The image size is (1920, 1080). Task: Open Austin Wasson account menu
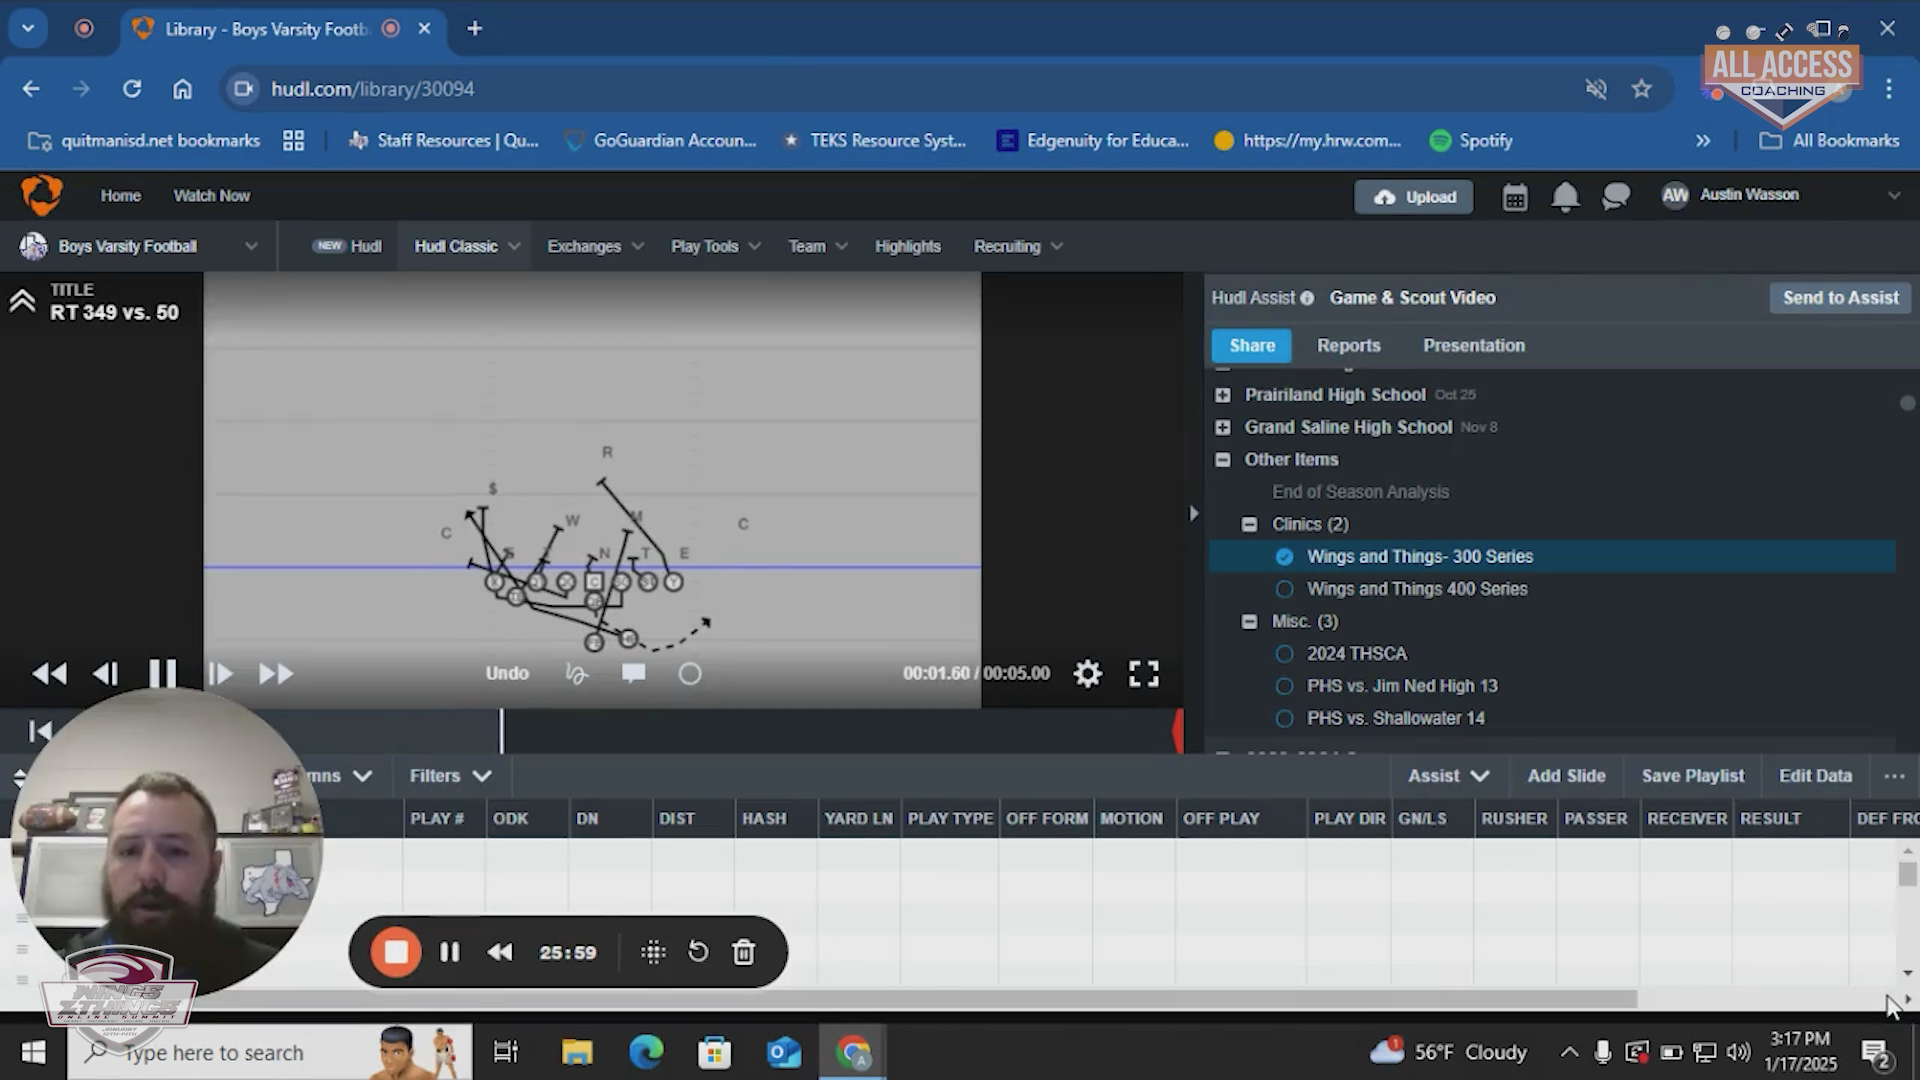click(1780, 195)
